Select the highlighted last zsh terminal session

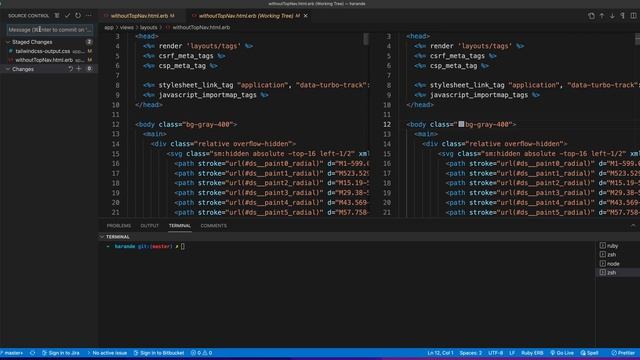point(618,273)
